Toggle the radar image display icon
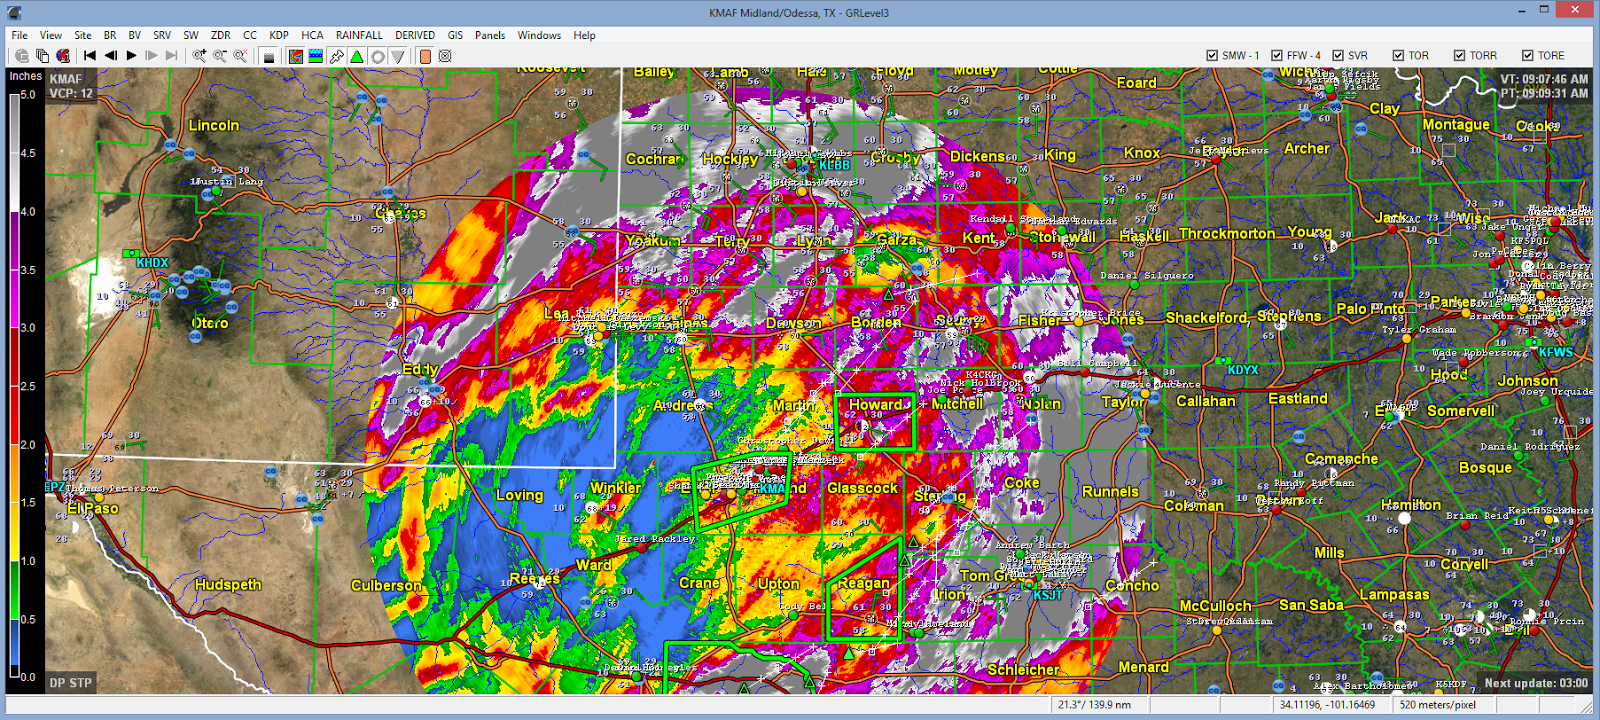Viewport: 1600px width, 720px height. [296, 56]
